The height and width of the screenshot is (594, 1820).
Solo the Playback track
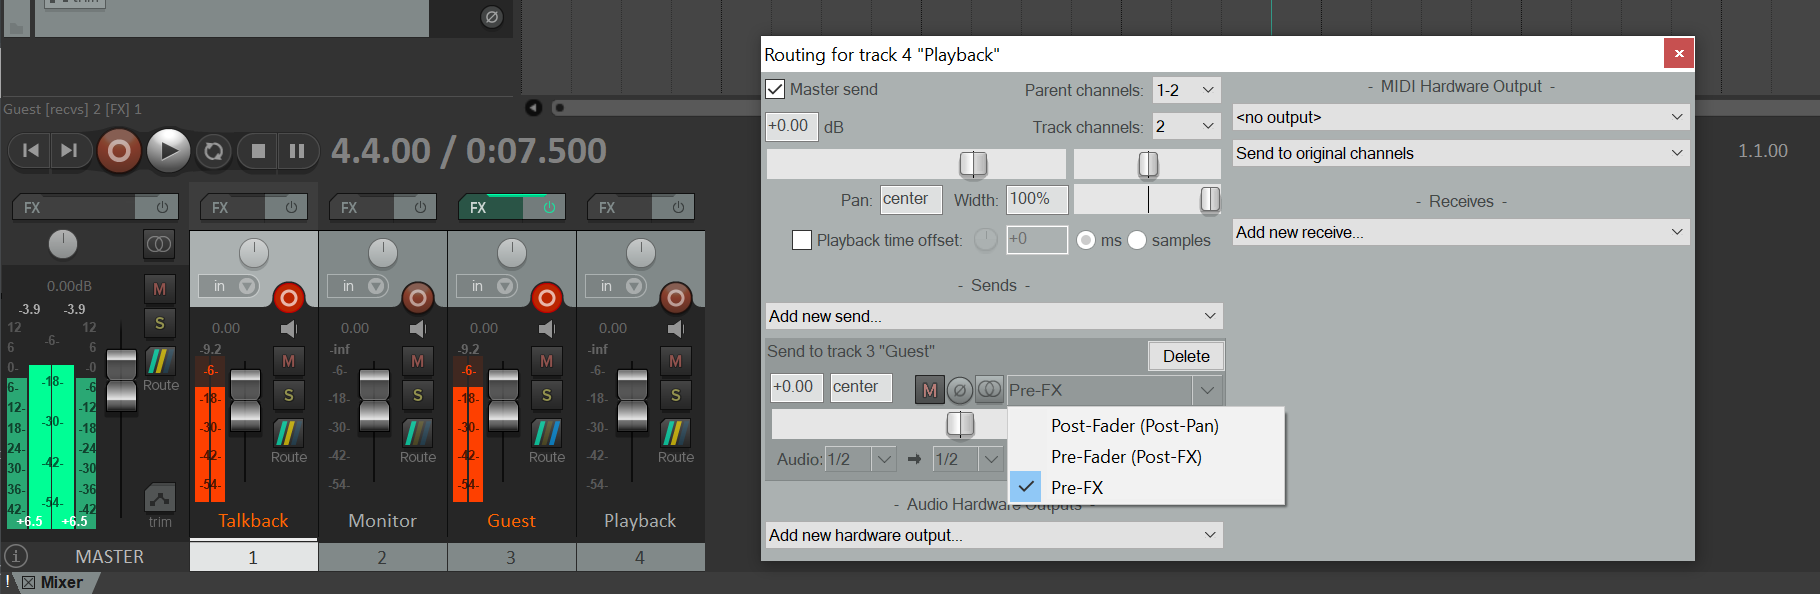(675, 396)
